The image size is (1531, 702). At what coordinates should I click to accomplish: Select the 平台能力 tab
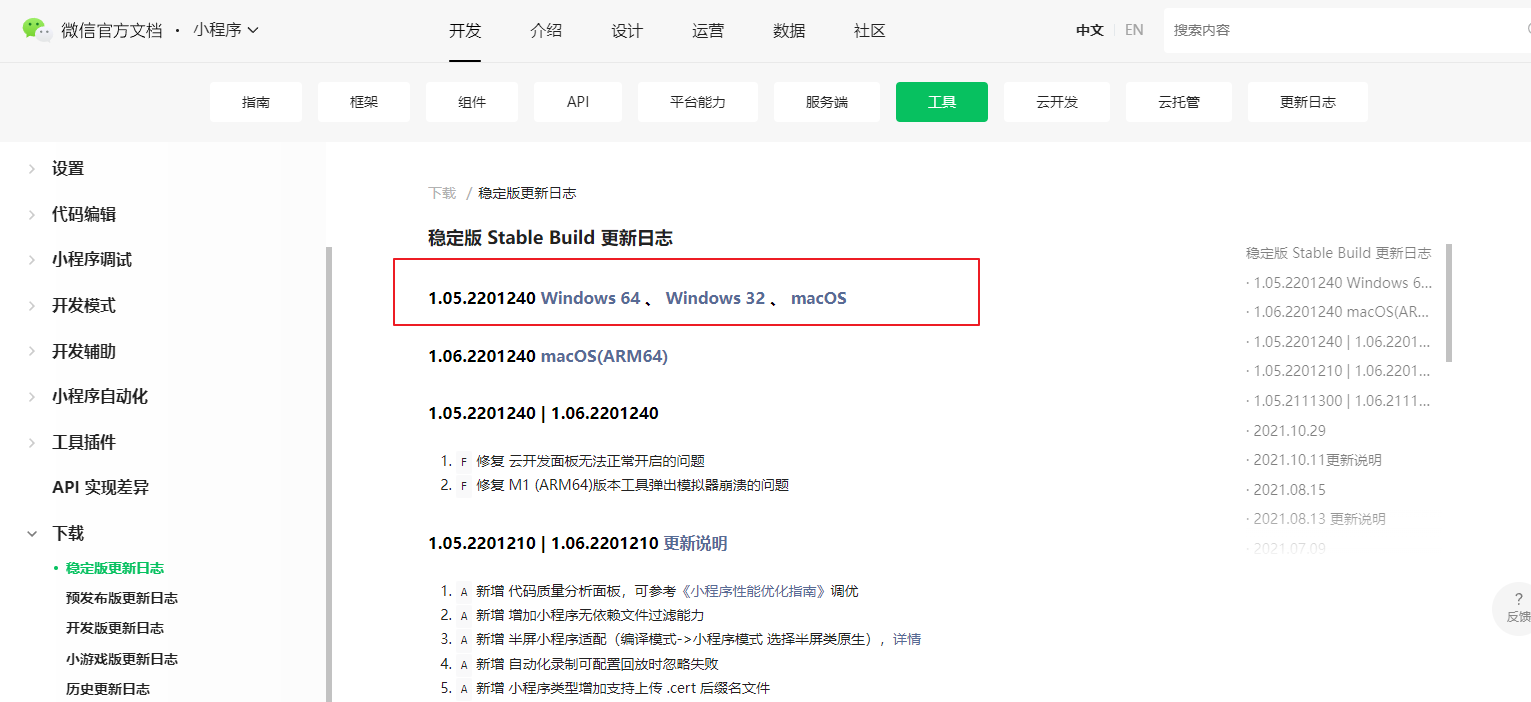[698, 102]
